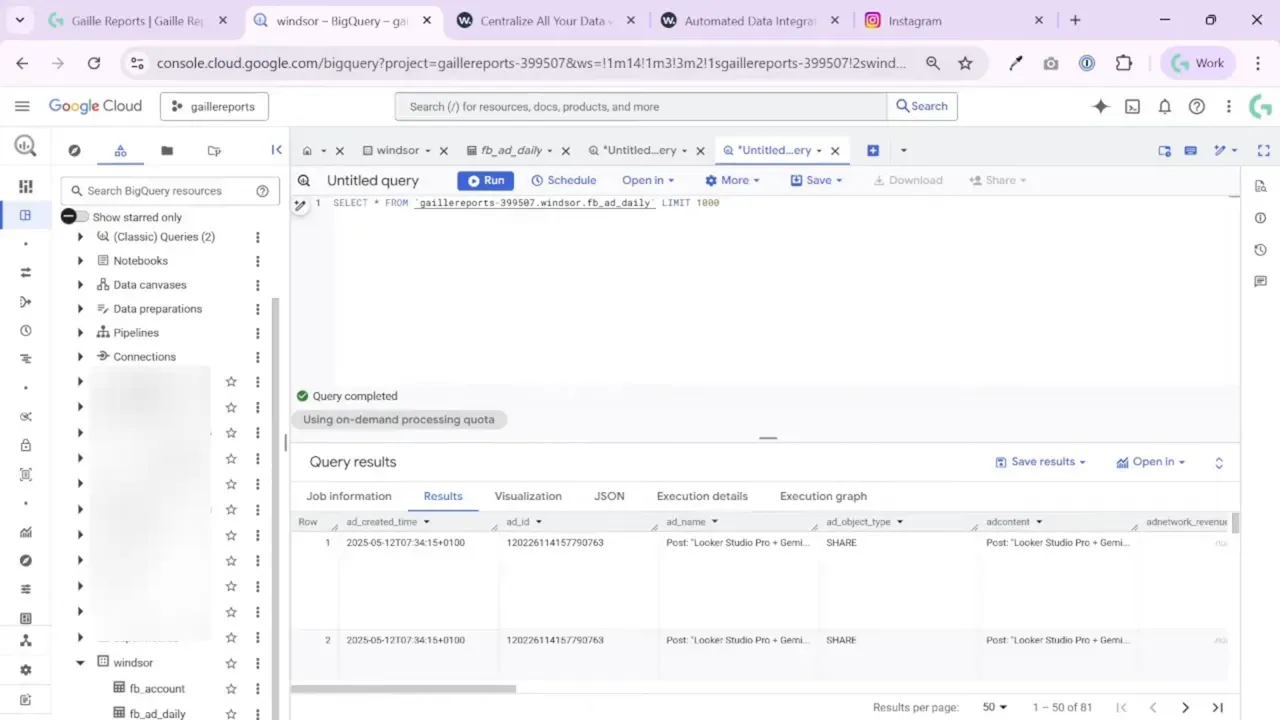The image size is (1280, 720).
Task: Open the ad_created_time column menu
Action: 427,522
